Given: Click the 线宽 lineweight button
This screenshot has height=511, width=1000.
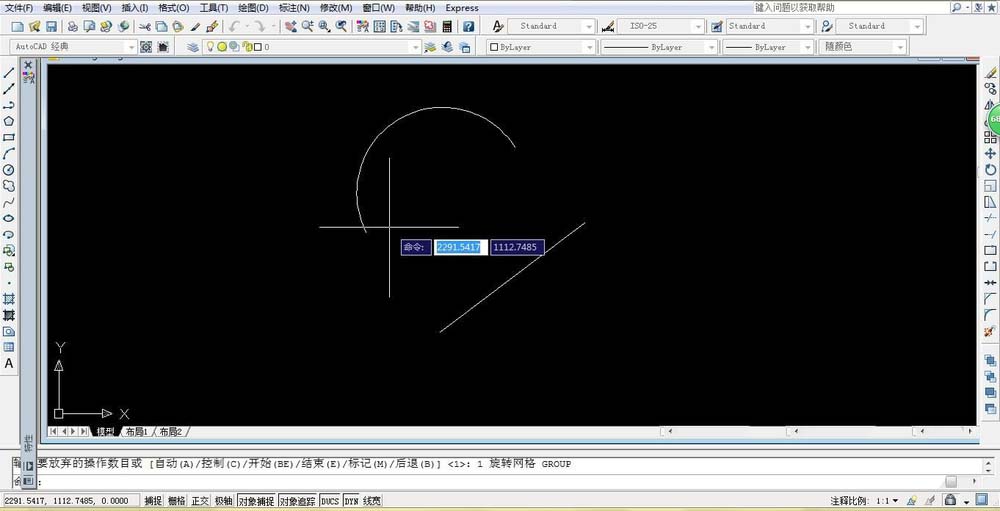Looking at the screenshot, I should point(371,501).
